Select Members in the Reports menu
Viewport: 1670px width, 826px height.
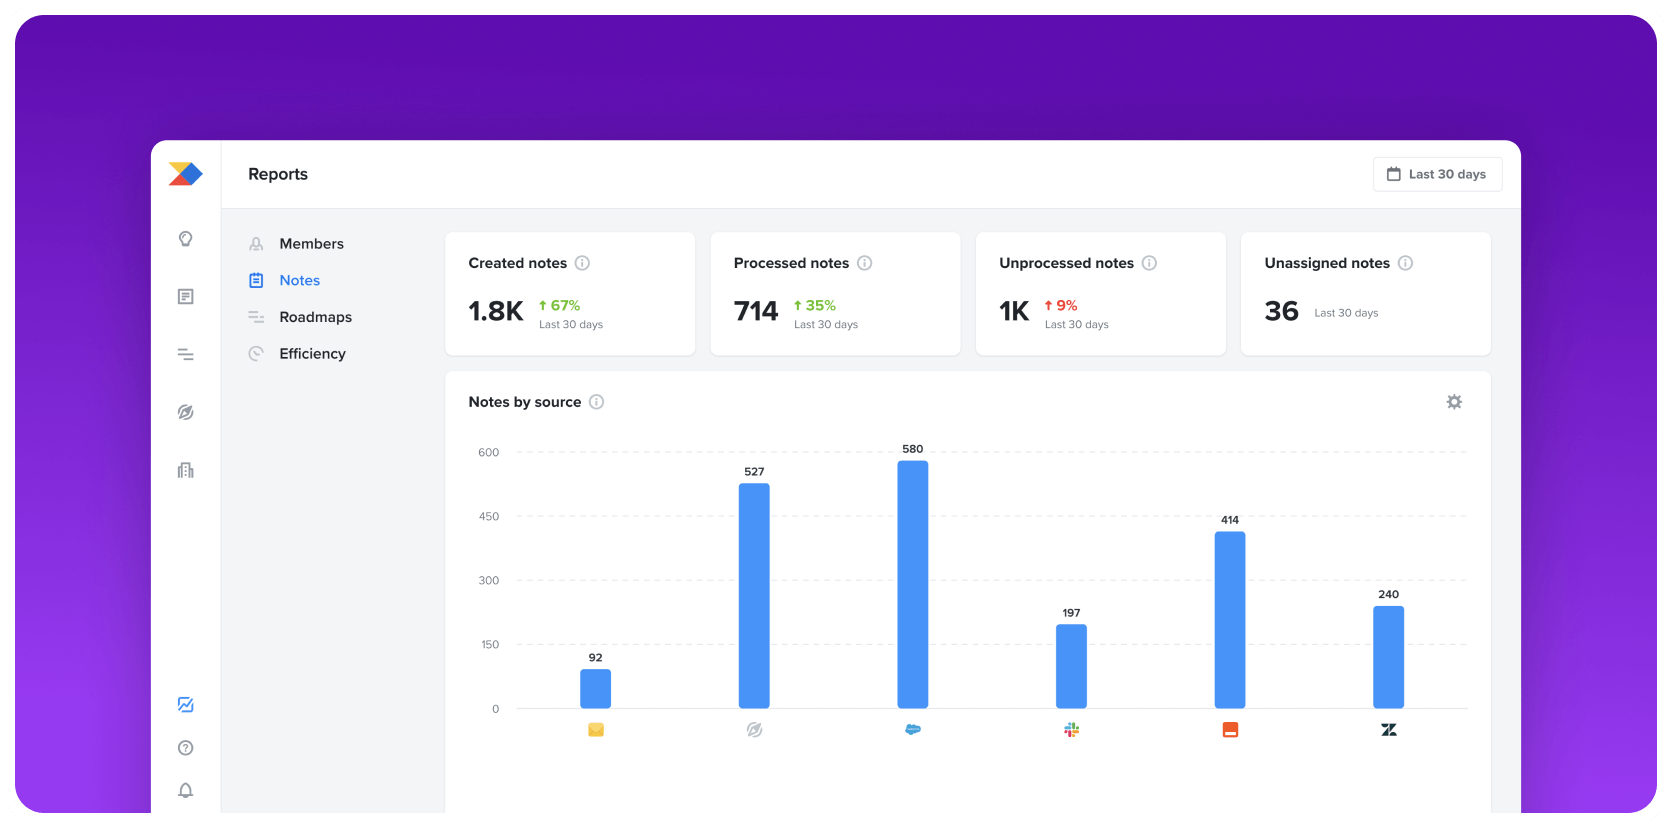296,244
